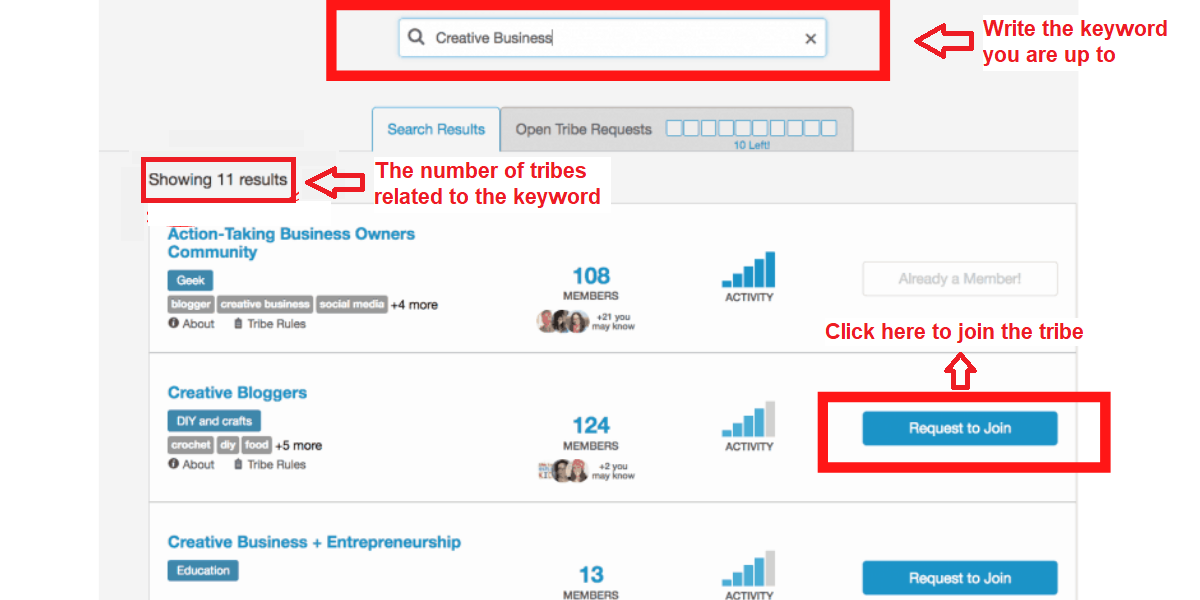This screenshot has height=600, width=1200.
Task: Select the DIY and crafts category tag
Action: tap(214, 421)
